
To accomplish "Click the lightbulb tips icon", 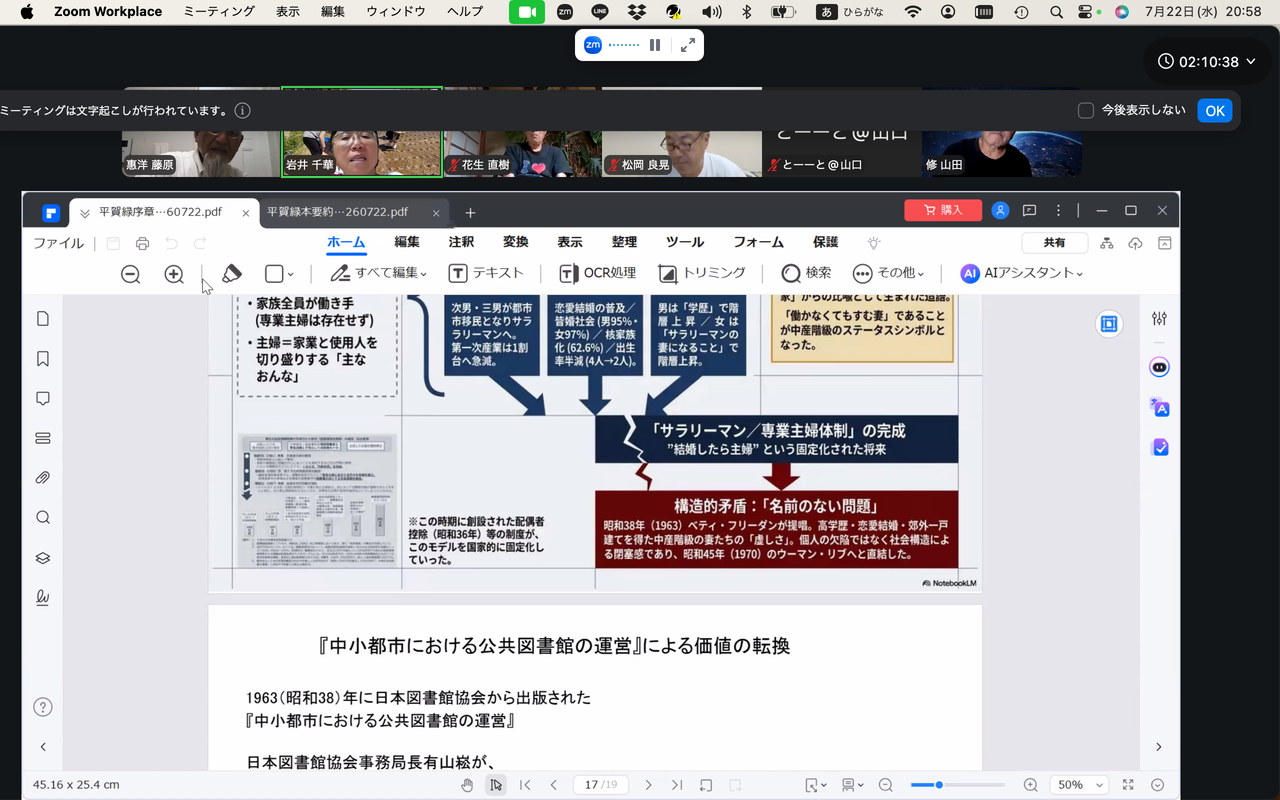I will click(873, 243).
